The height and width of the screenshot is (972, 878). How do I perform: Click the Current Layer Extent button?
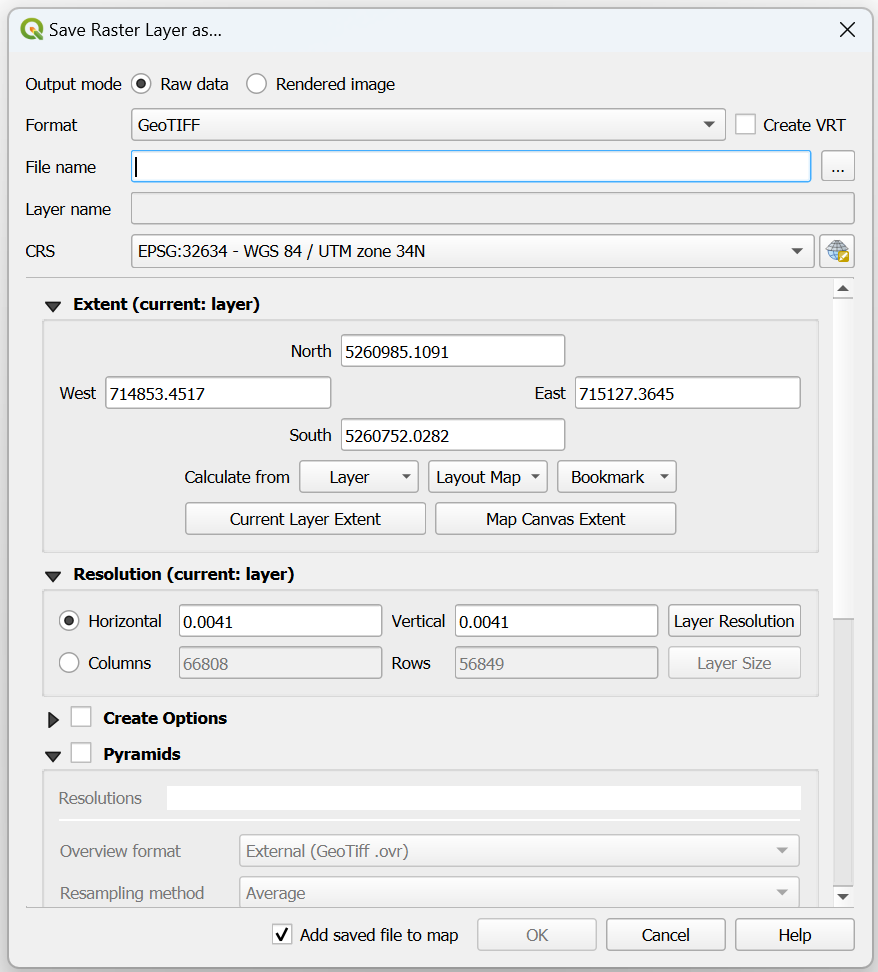click(x=305, y=518)
